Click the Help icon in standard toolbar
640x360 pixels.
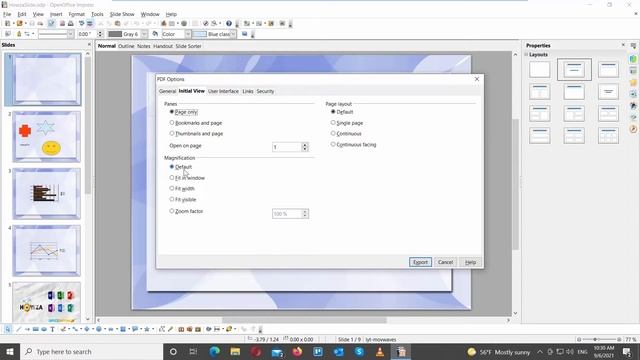point(229,24)
